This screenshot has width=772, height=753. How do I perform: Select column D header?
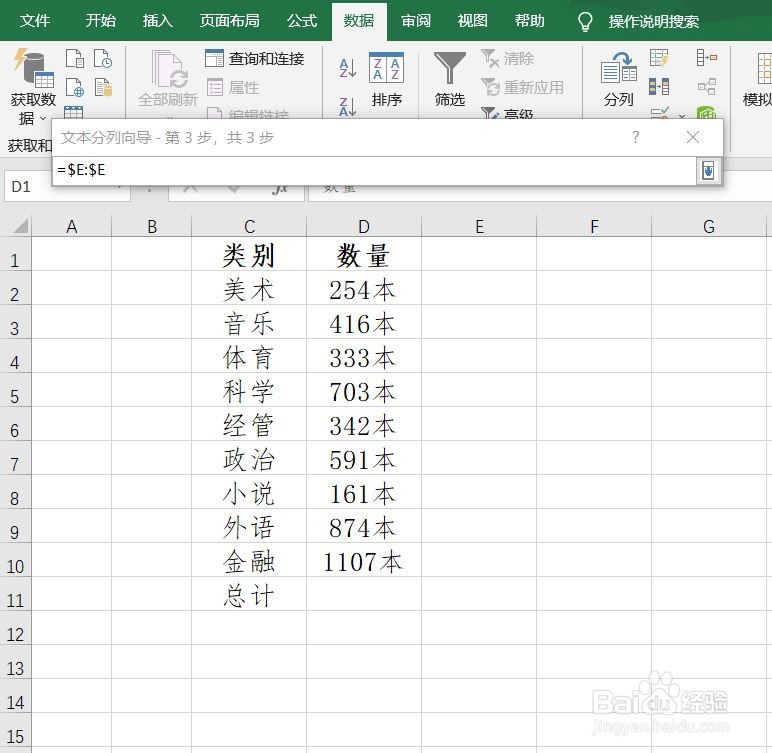click(364, 227)
